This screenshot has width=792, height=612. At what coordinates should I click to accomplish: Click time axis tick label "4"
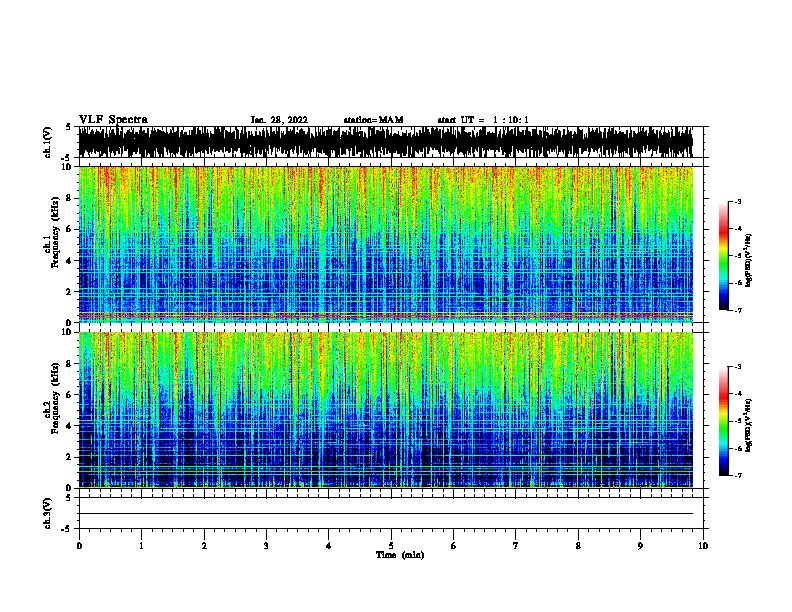329,545
